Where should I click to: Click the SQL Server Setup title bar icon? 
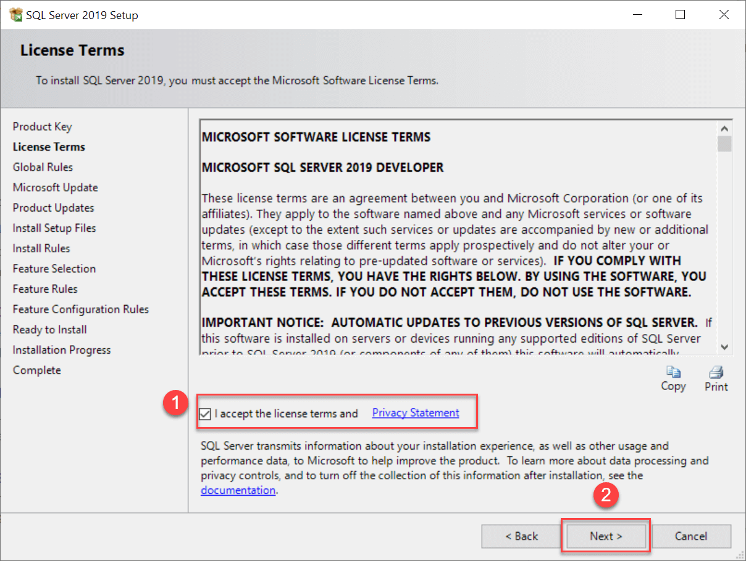point(16,15)
